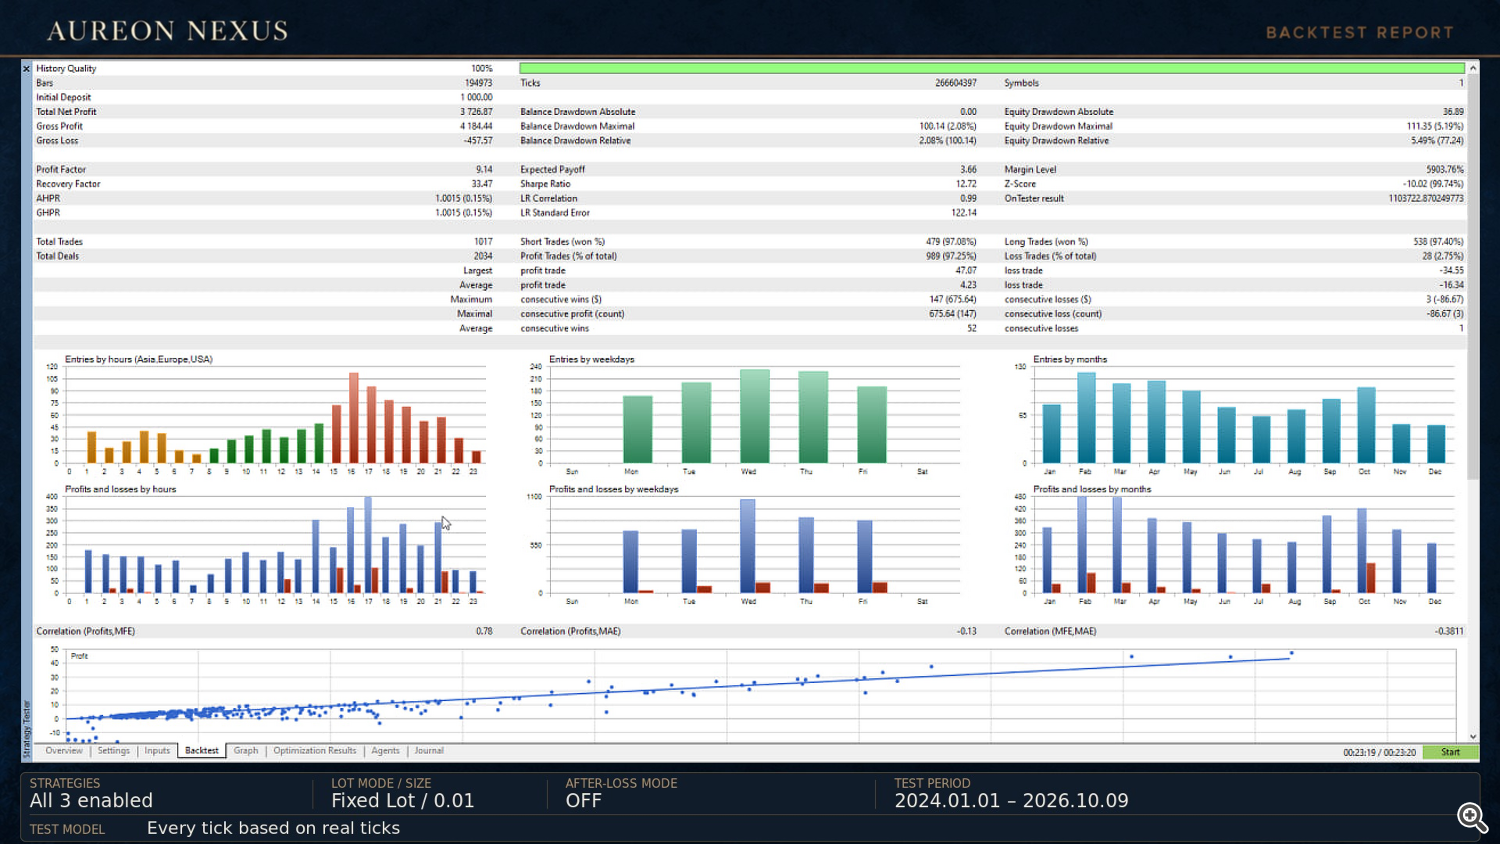Click the Z-Score value
Viewport: 1500px width, 844px height.
pos(1433,184)
